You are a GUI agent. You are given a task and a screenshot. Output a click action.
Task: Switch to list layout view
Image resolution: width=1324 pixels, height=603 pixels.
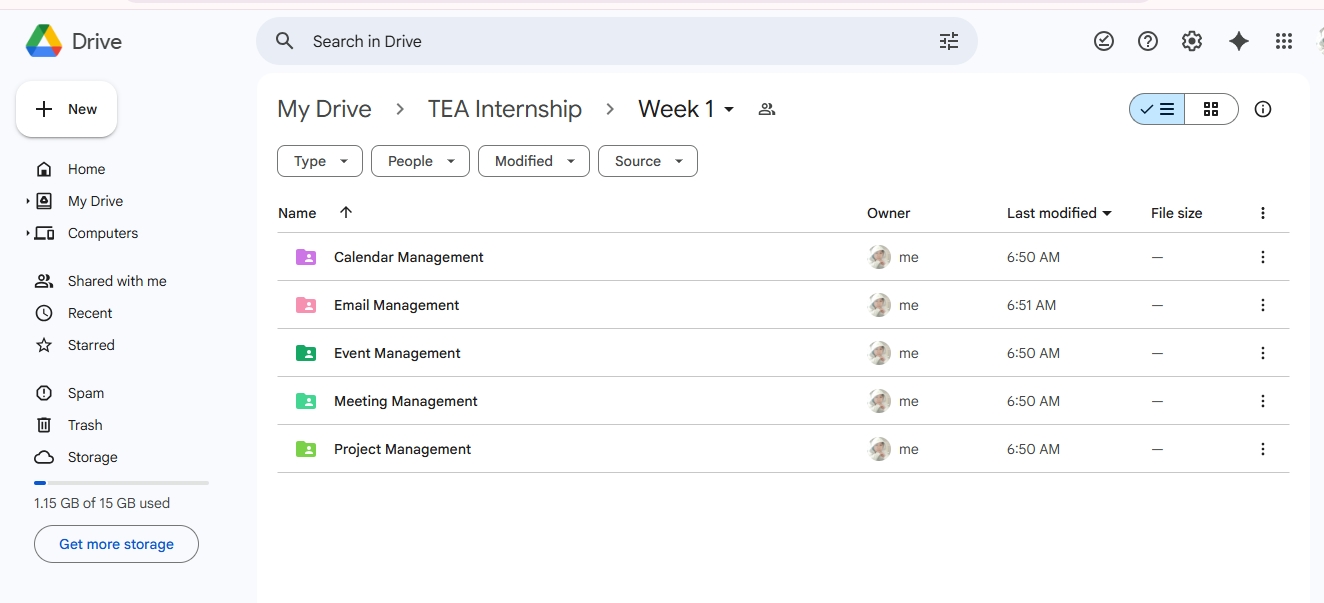pos(1158,109)
